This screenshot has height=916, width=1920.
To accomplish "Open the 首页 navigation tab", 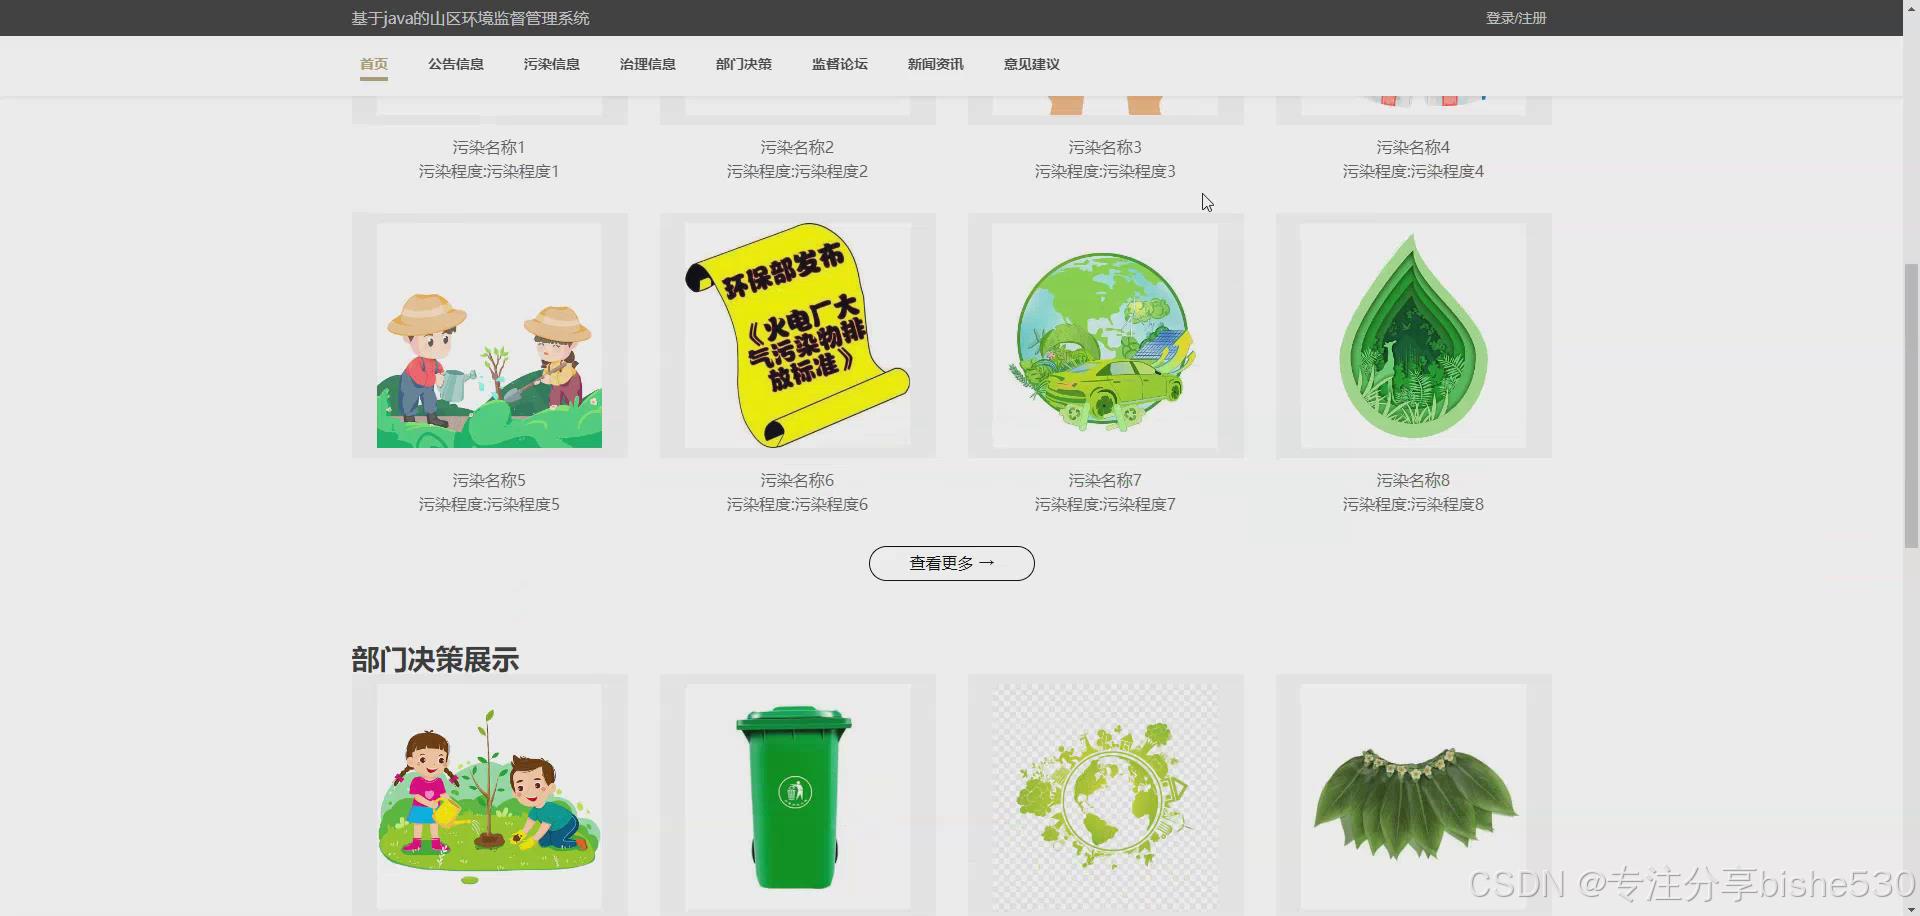I will pyautogui.click(x=374, y=64).
